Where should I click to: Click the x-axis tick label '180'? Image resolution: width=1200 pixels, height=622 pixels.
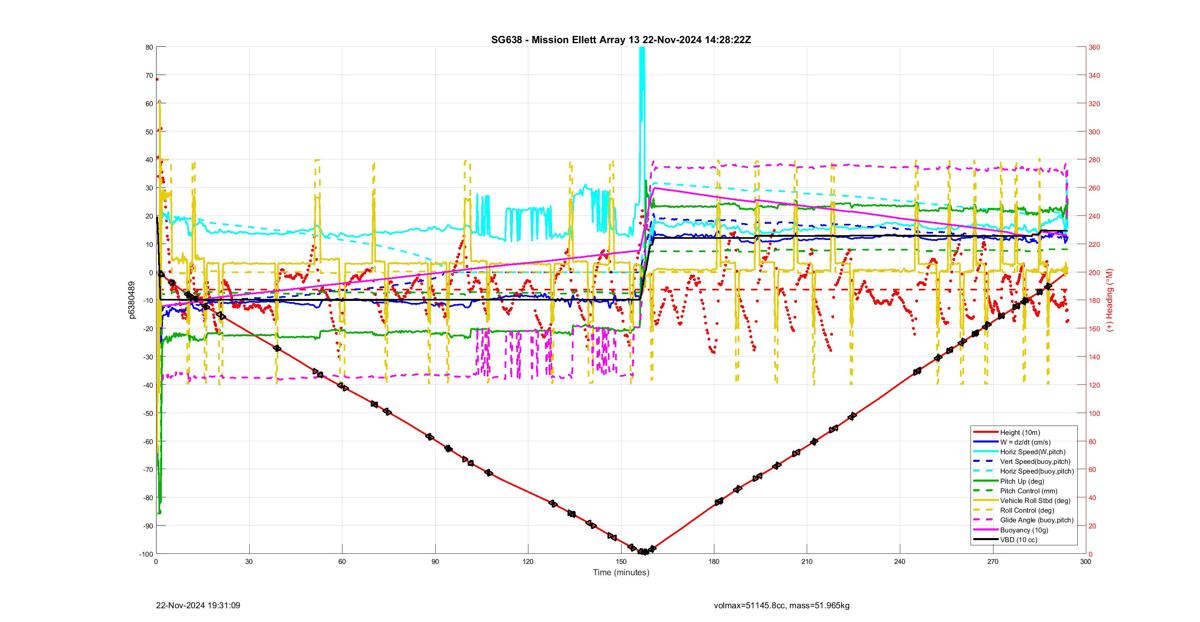pos(714,562)
